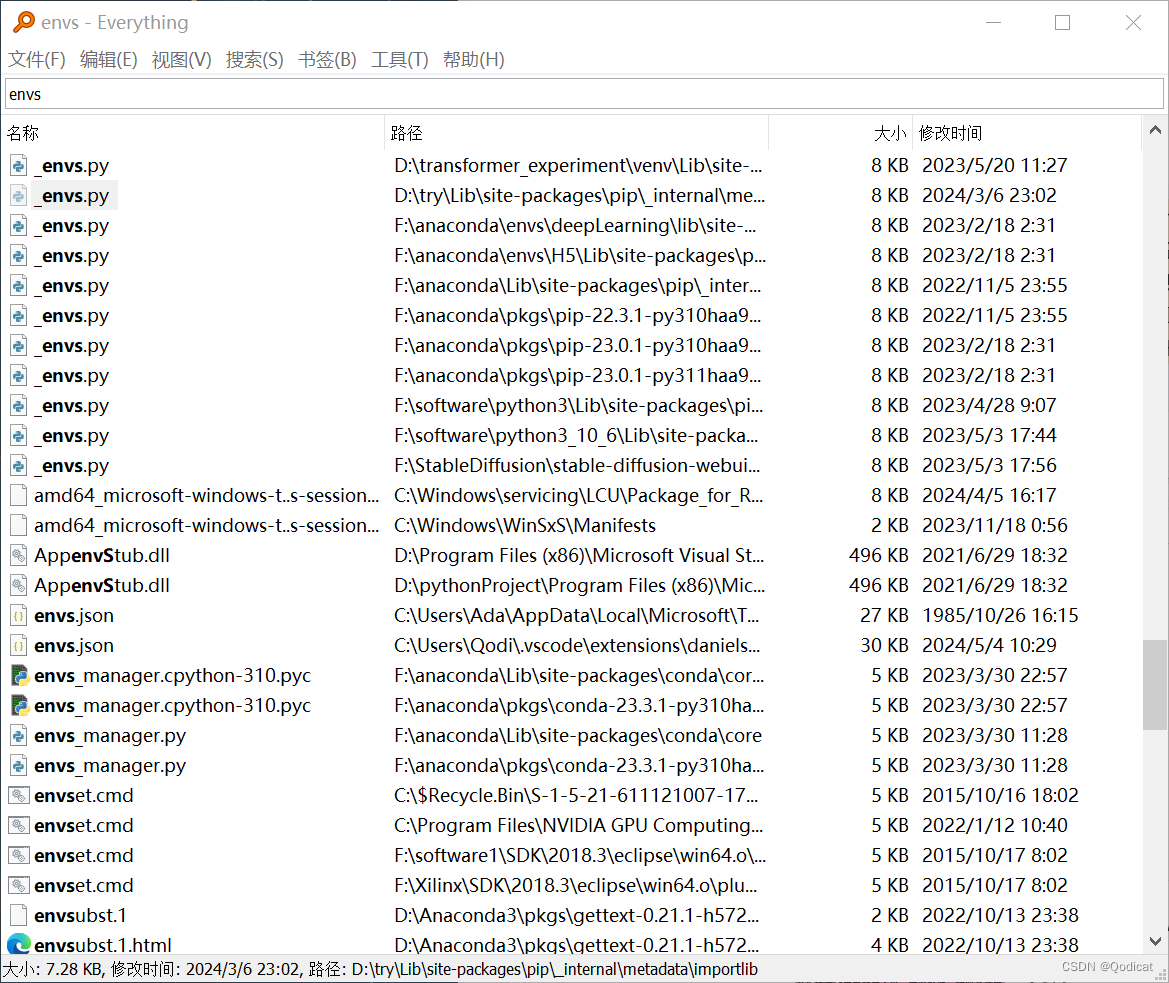Click cmd icon of envset.cmd in NVIDIA GPU Computing

coord(19,826)
